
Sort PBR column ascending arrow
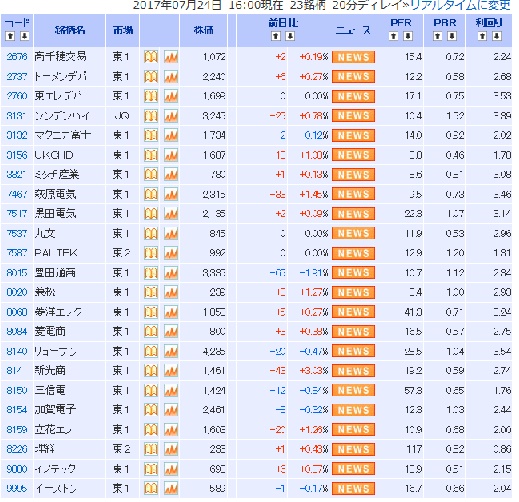[438, 36]
